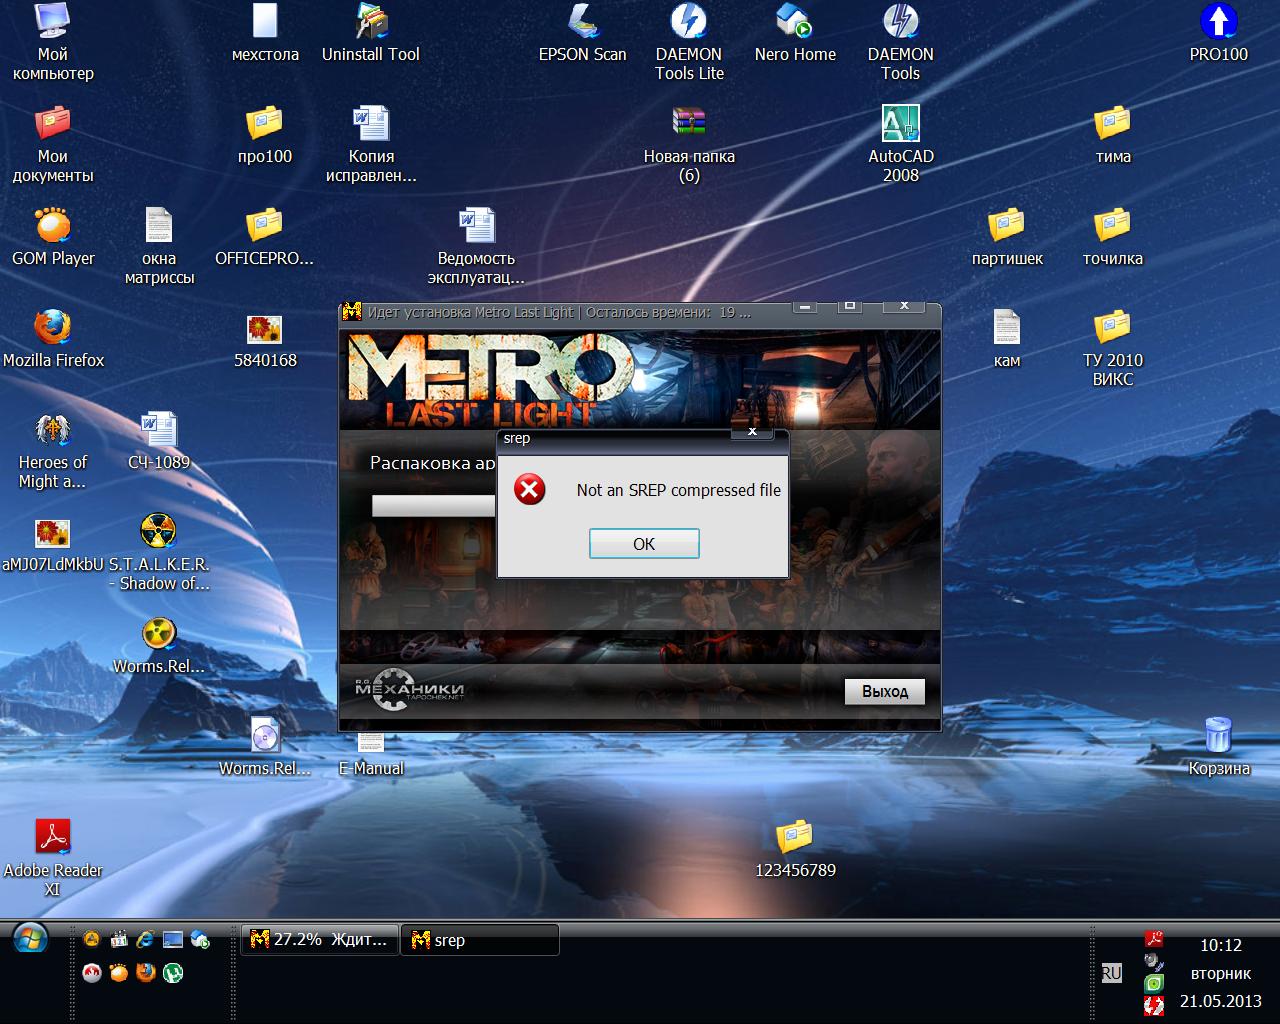Open the Windows Start menu
The width and height of the screenshot is (1280, 1024).
(x=31, y=940)
